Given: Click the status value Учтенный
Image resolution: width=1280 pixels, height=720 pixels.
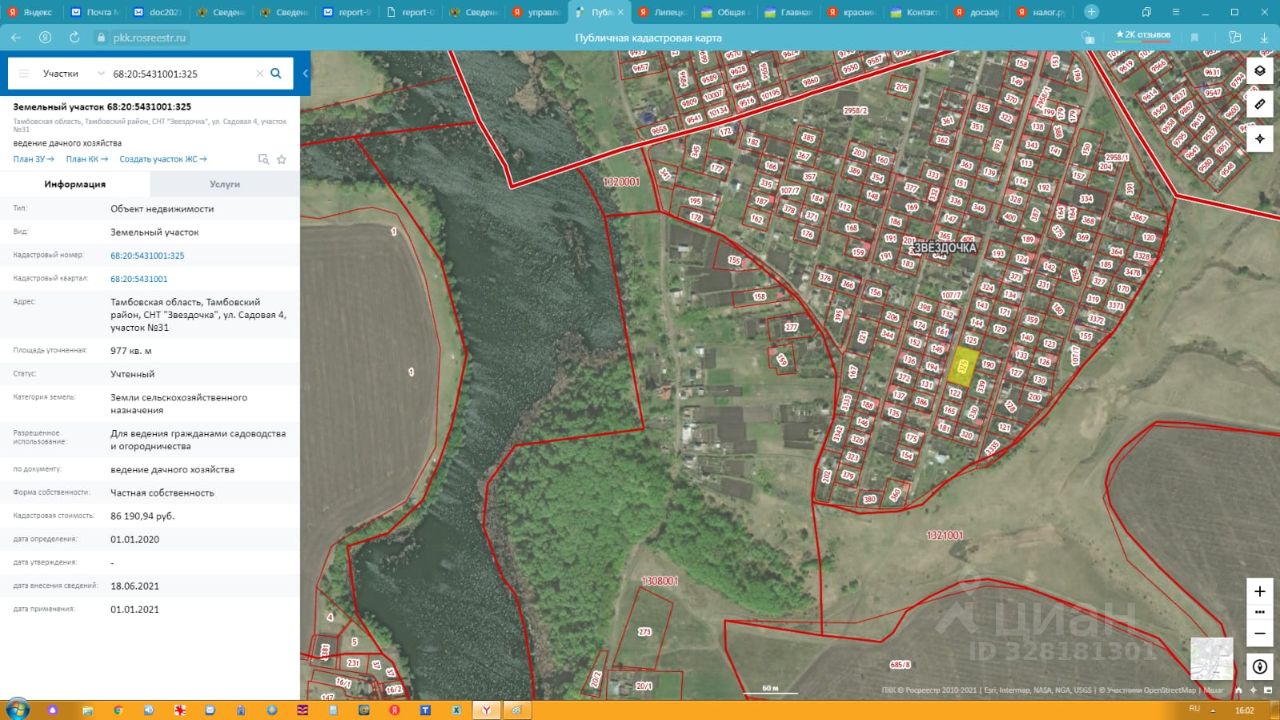Looking at the screenshot, I should 133,374.
